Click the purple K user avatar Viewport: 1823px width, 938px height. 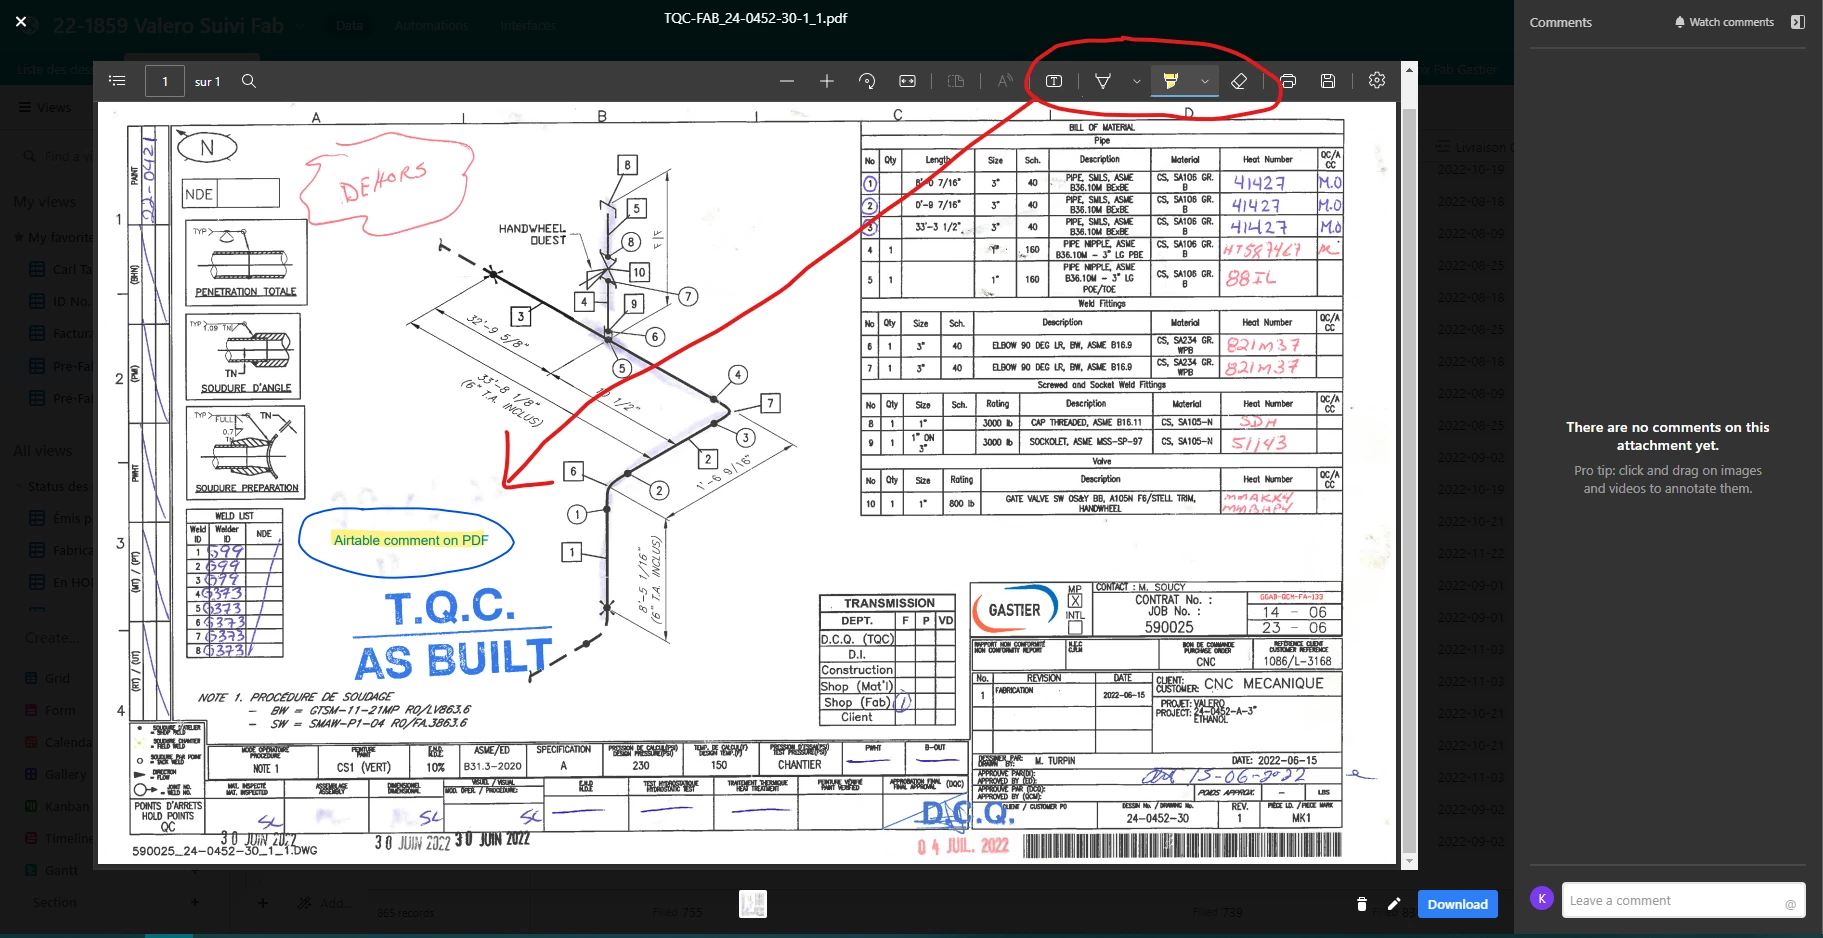[x=1542, y=898]
